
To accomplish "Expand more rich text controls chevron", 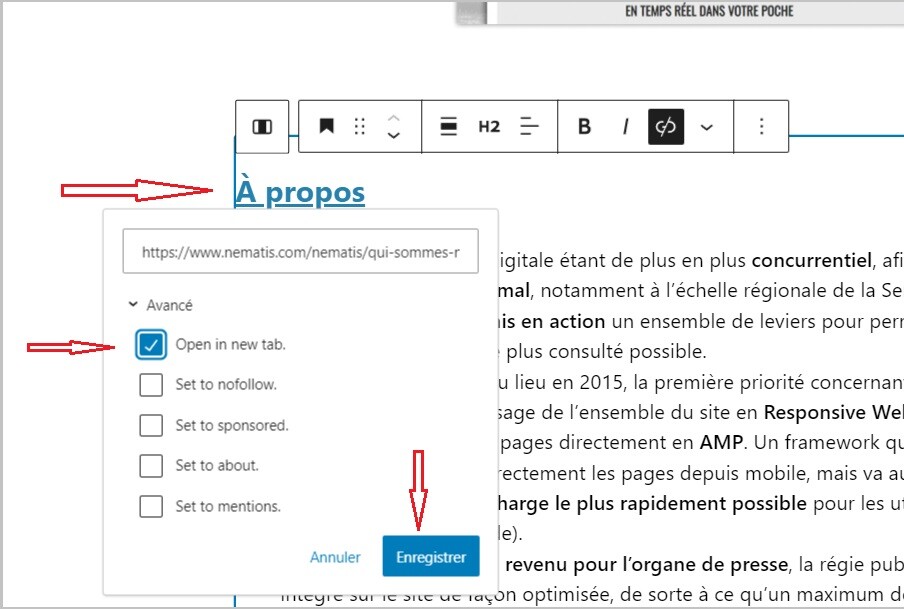I will click(707, 127).
